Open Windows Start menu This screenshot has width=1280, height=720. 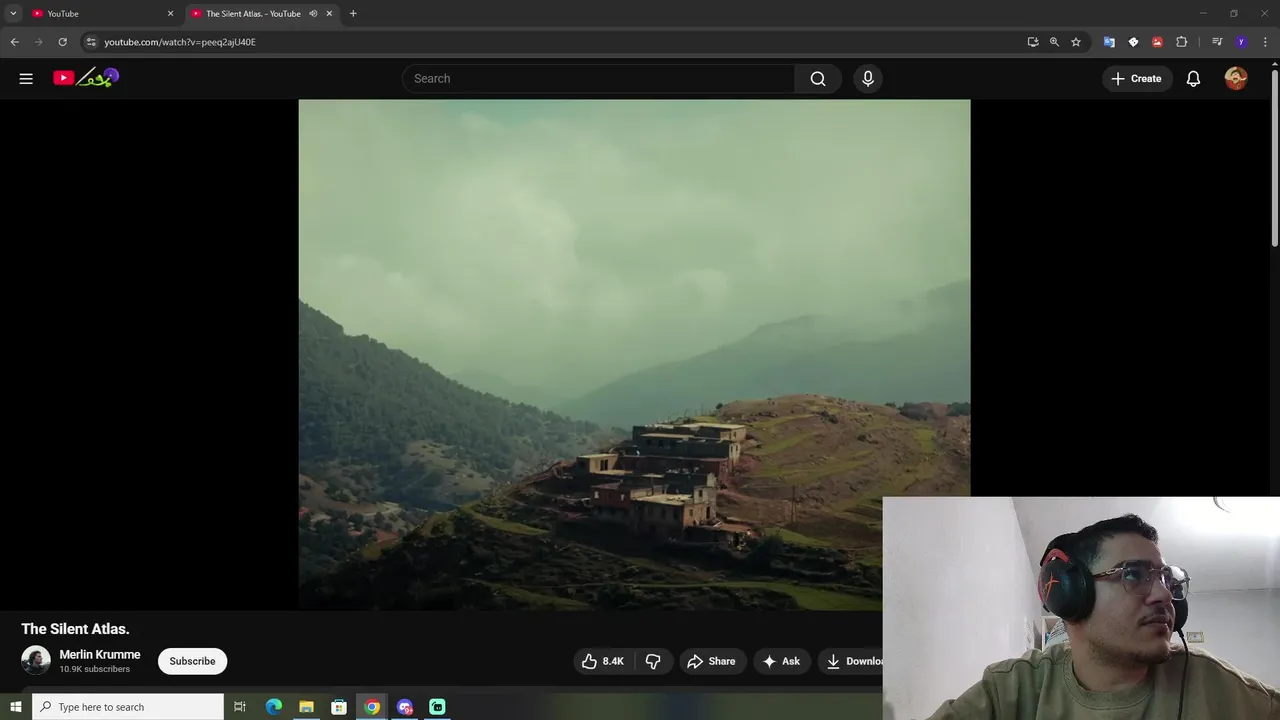[15, 707]
